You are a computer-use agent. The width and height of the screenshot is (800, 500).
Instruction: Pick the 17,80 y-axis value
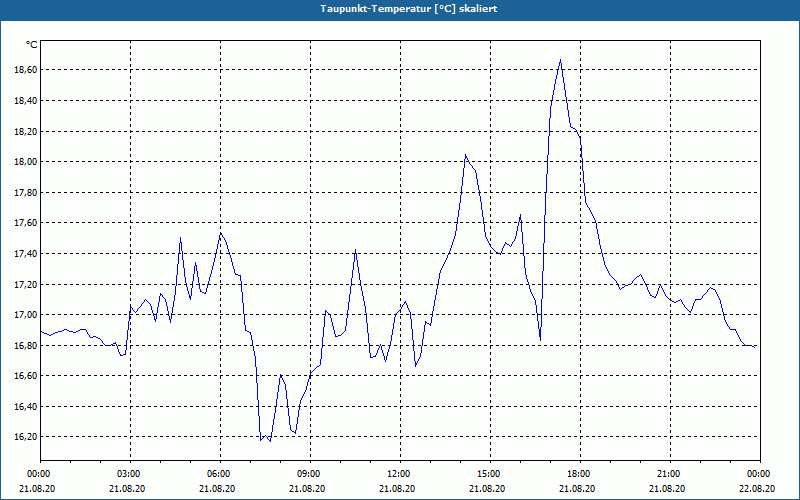pos(24,192)
